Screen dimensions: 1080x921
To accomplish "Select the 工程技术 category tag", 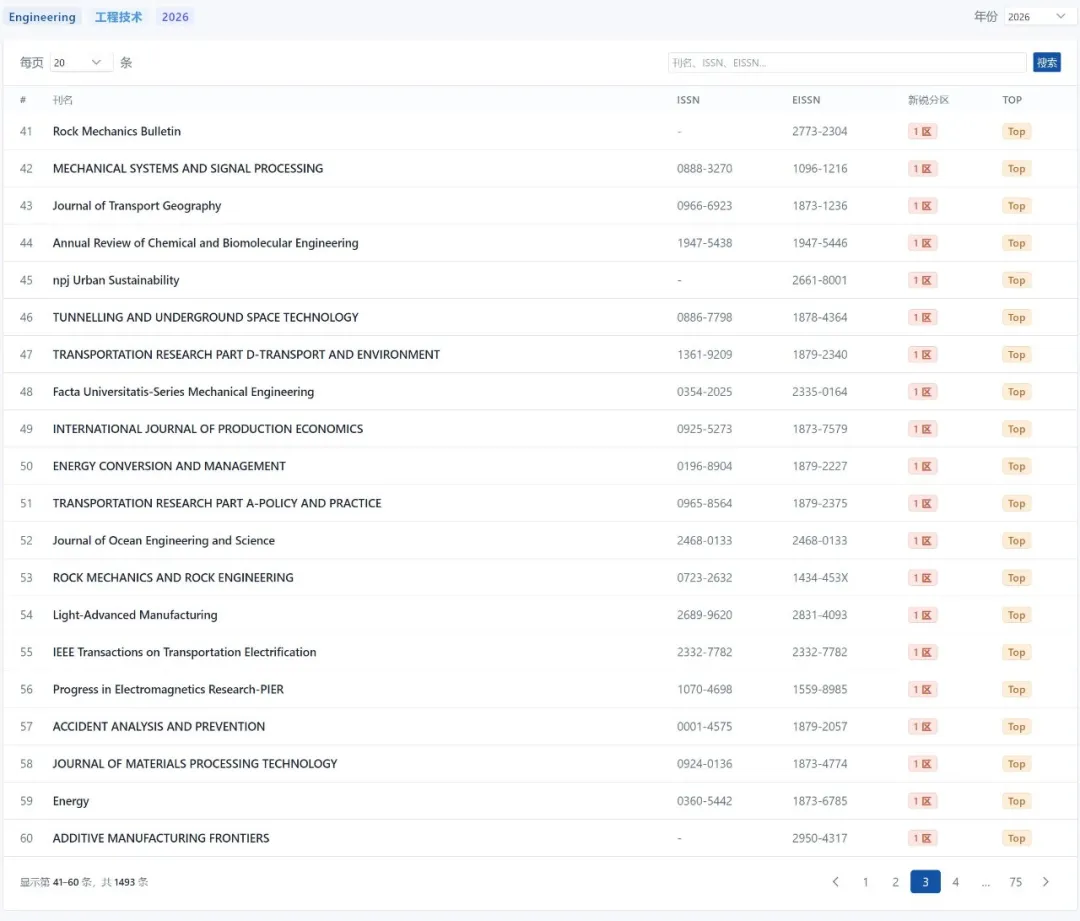I will click(x=119, y=17).
